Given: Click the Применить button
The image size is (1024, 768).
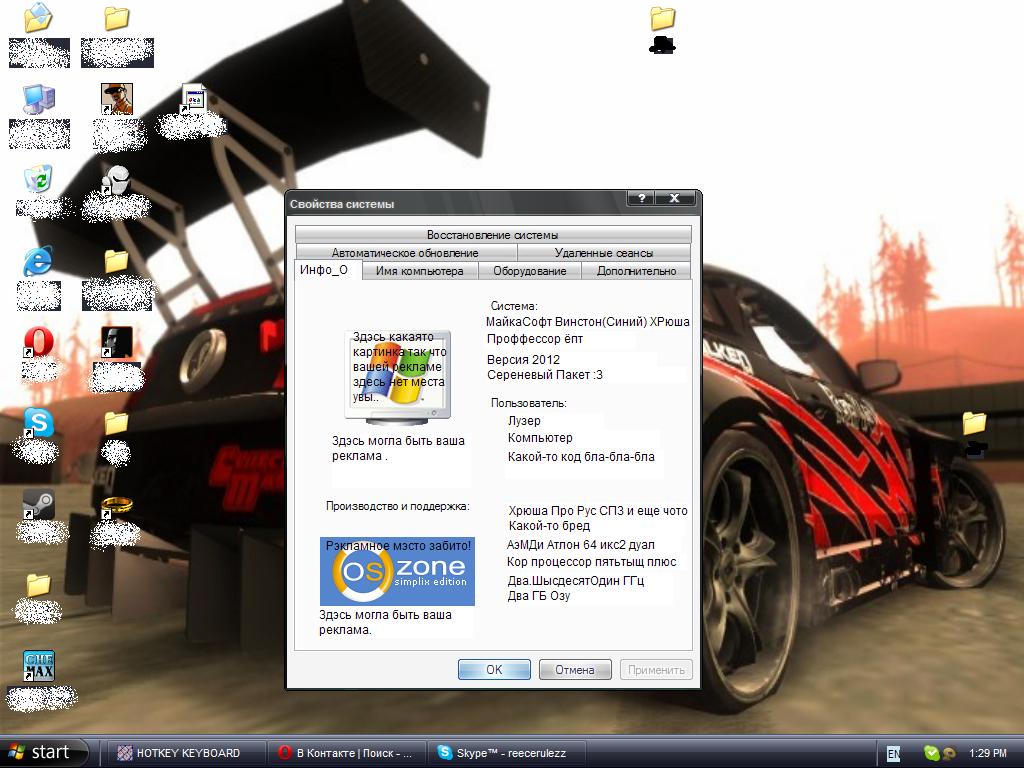Looking at the screenshot, I should pyautogui.click(x=656, y=669).
